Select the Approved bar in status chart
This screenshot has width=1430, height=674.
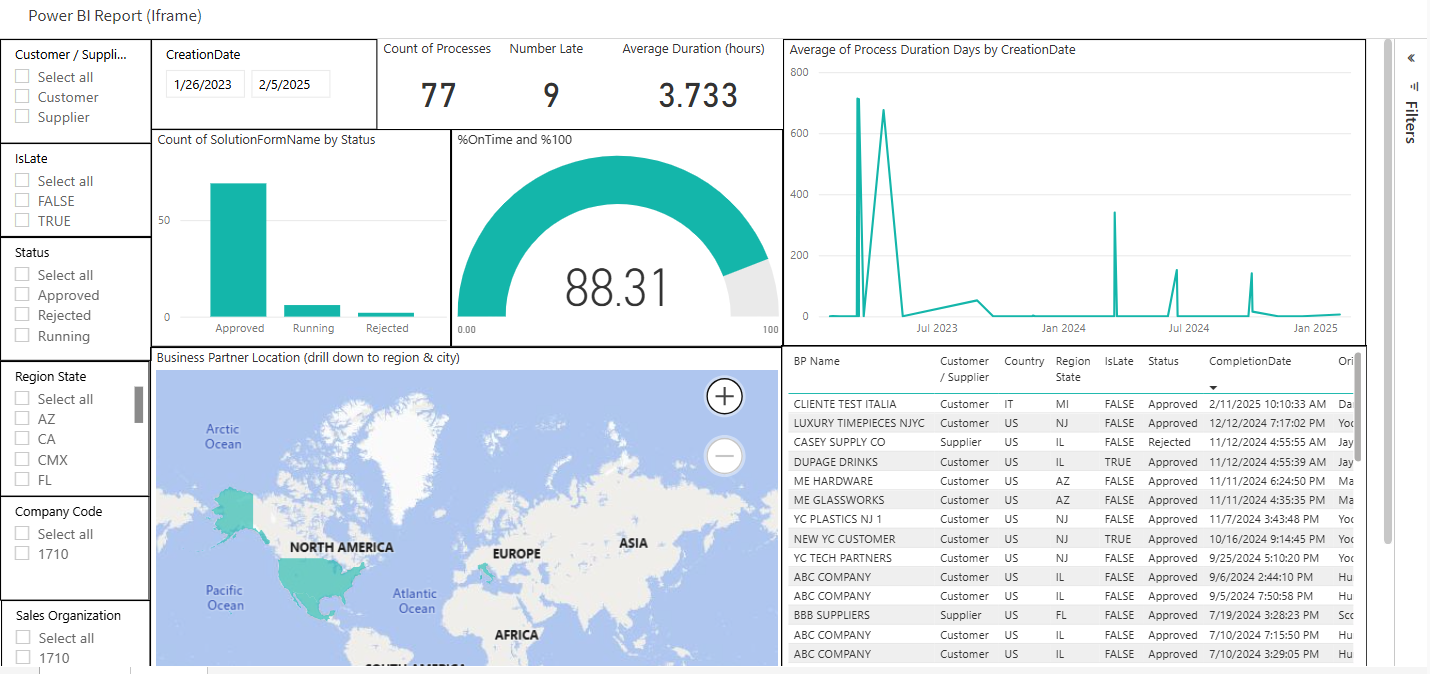point(238,250)
